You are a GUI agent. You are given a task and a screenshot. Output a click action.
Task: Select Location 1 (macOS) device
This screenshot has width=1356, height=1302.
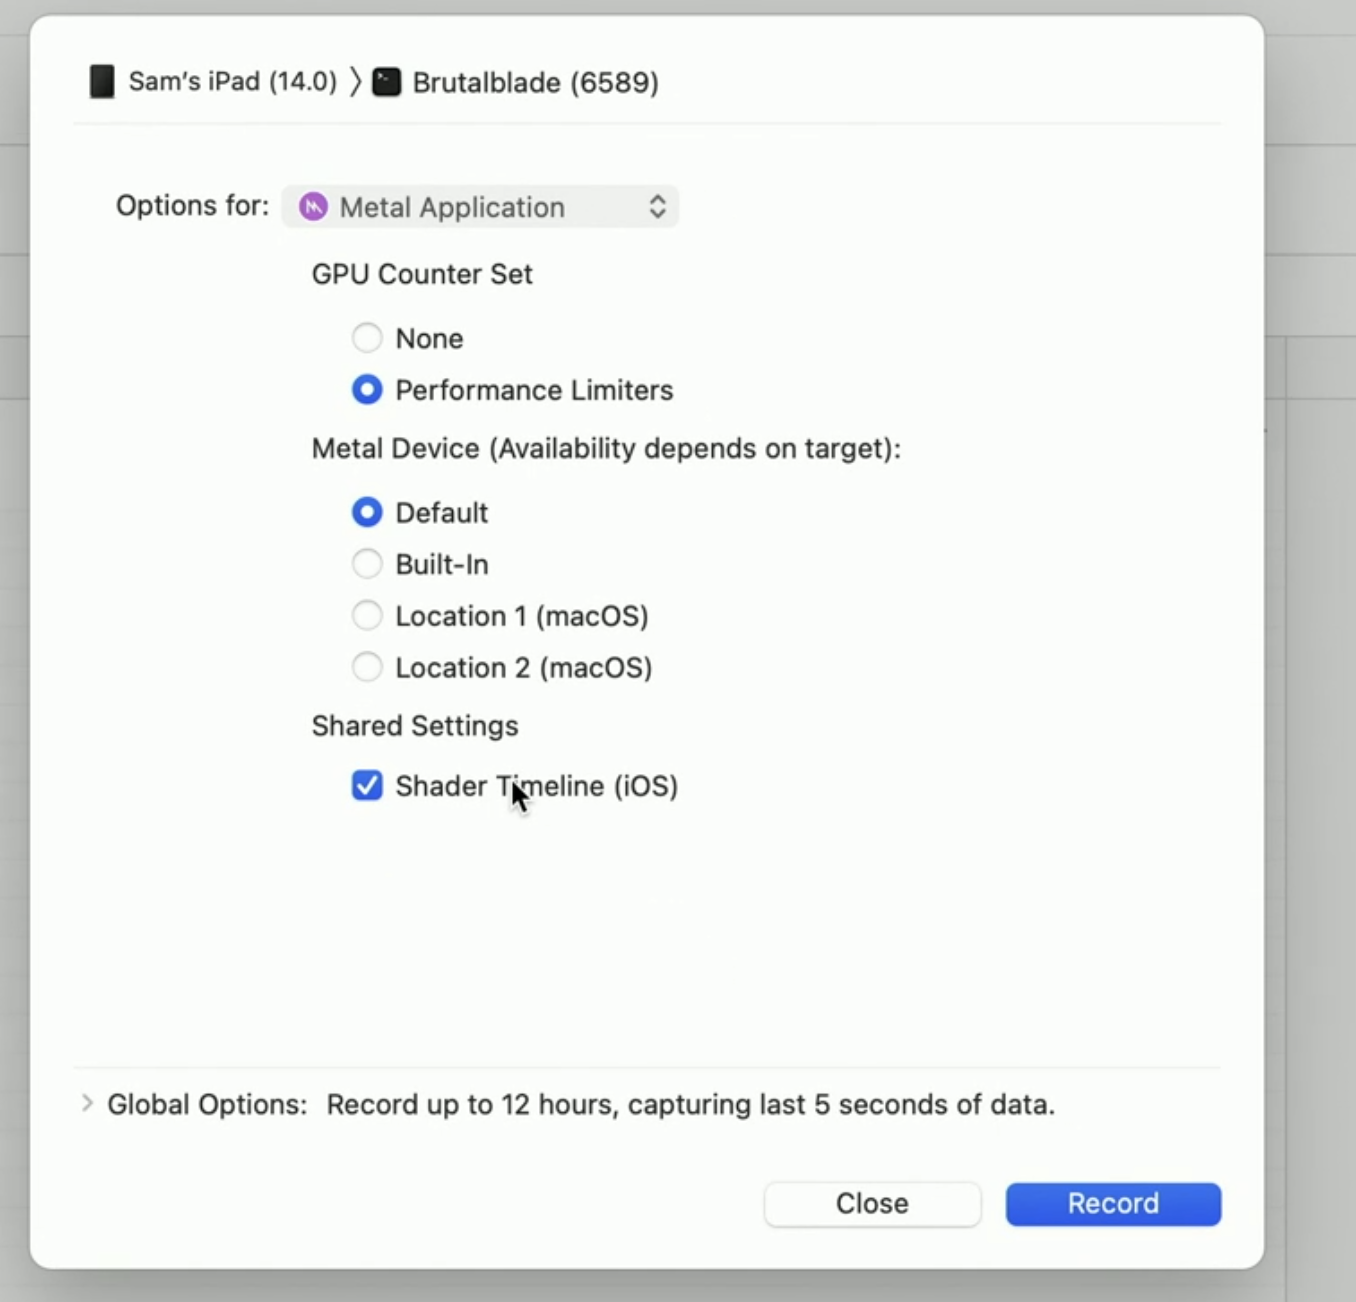(367, 616)
